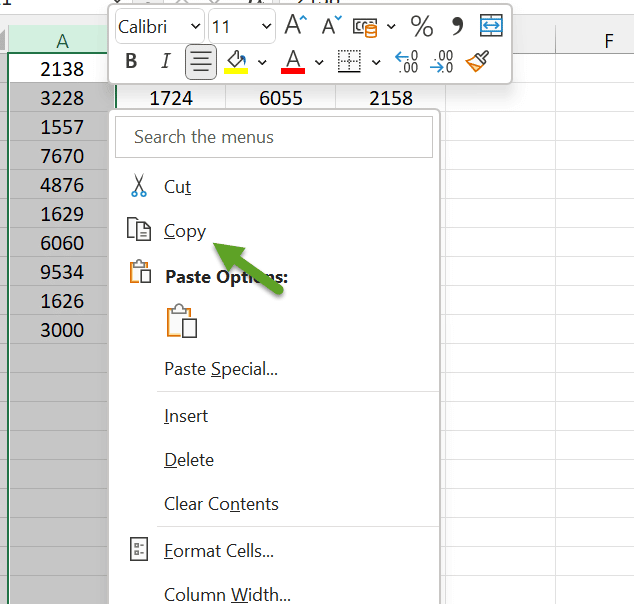Toggle Italic formatting
The width and height of the screenshot is (634, 604).
[x=165, y=61]
